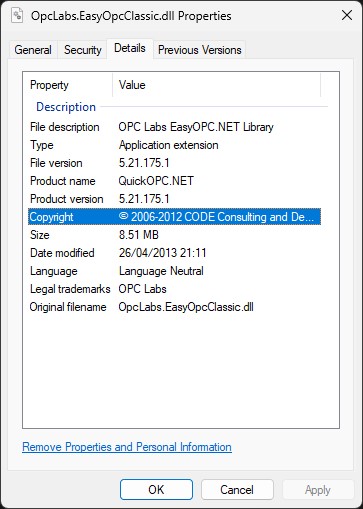Select the highlighted Copyright row

pos(174,217)
